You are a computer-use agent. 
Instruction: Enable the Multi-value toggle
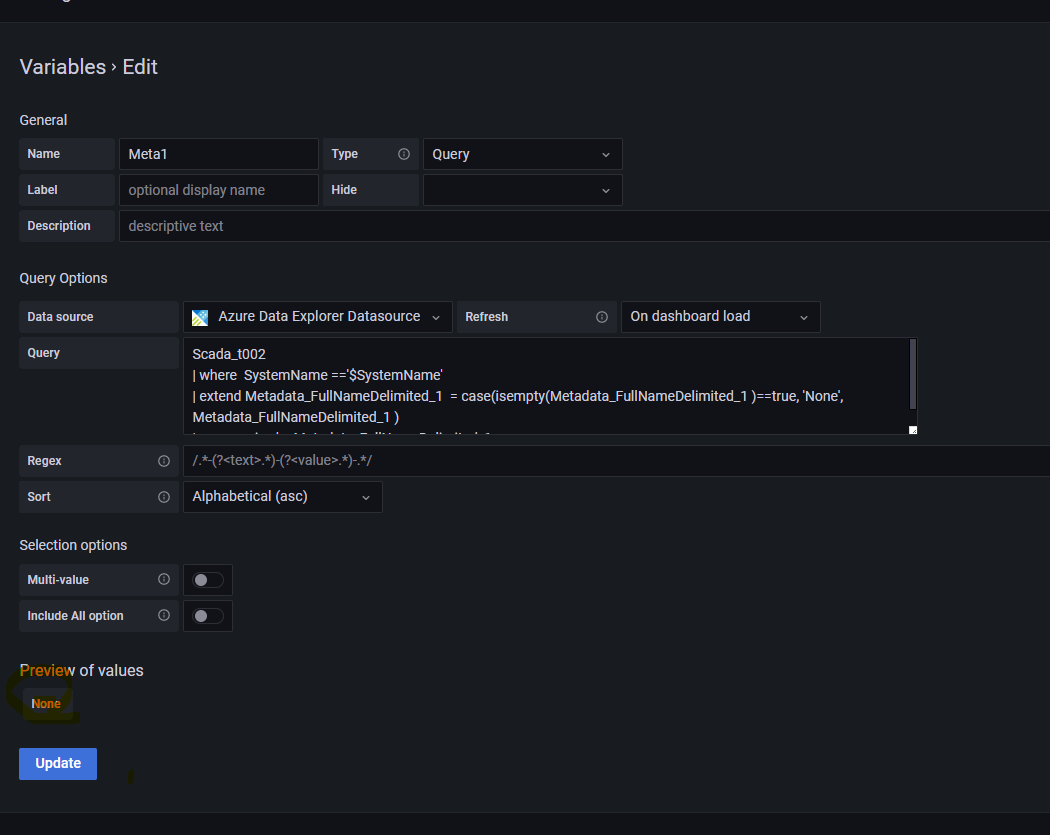(x=207, y=580)
